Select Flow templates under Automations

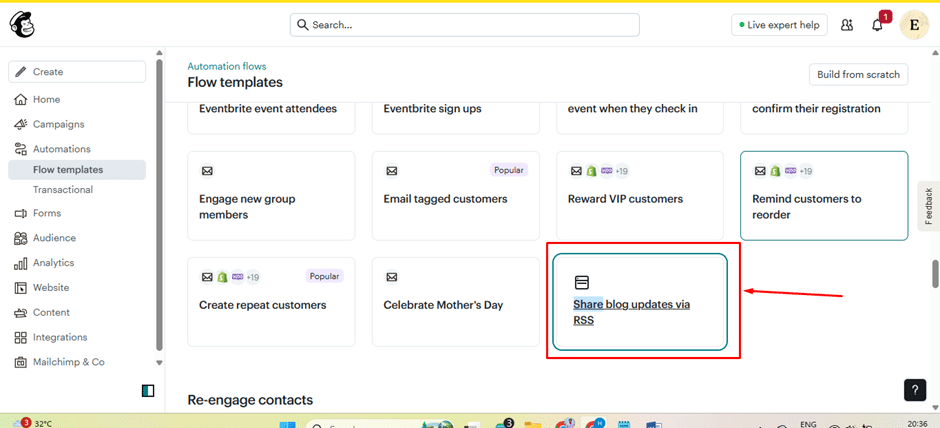tap(77, 170)
